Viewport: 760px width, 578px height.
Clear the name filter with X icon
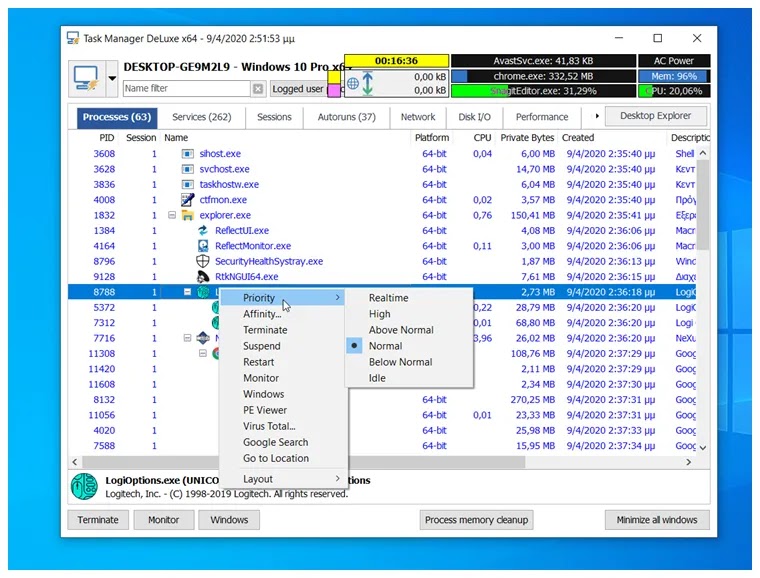pos(258,89)
